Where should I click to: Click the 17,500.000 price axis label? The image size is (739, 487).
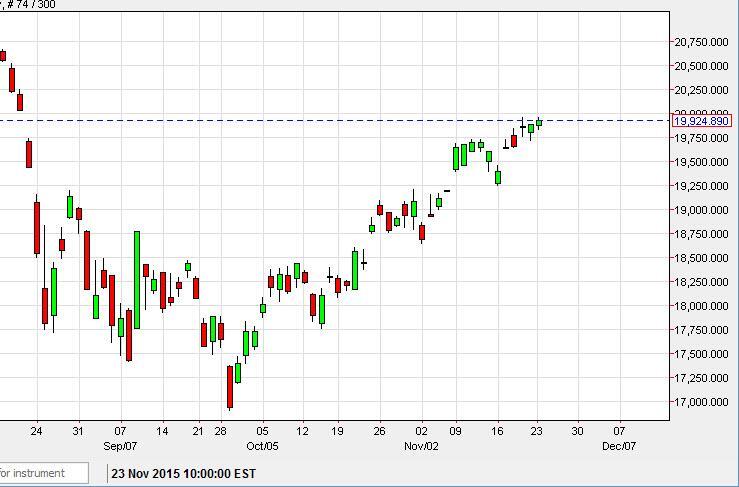[700, 354]
